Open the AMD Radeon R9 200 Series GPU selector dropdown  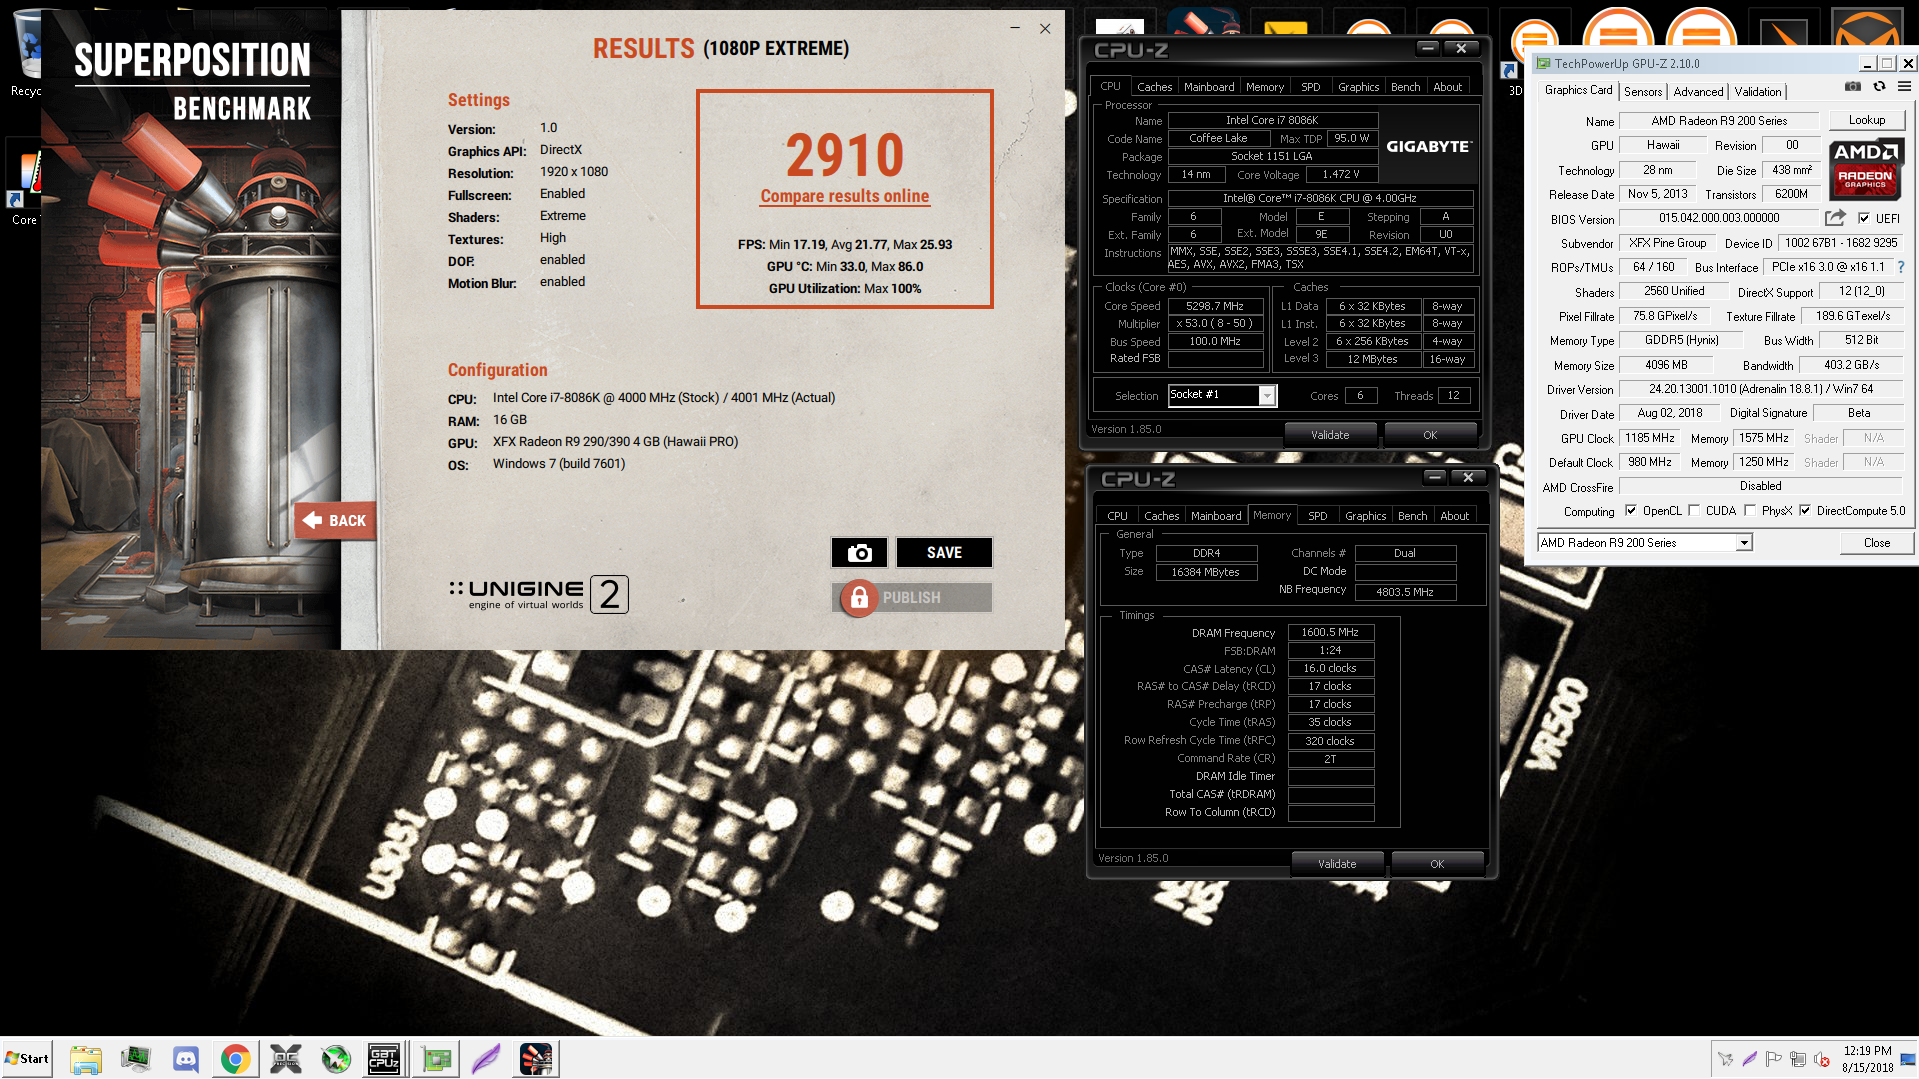click(1744, 543)
